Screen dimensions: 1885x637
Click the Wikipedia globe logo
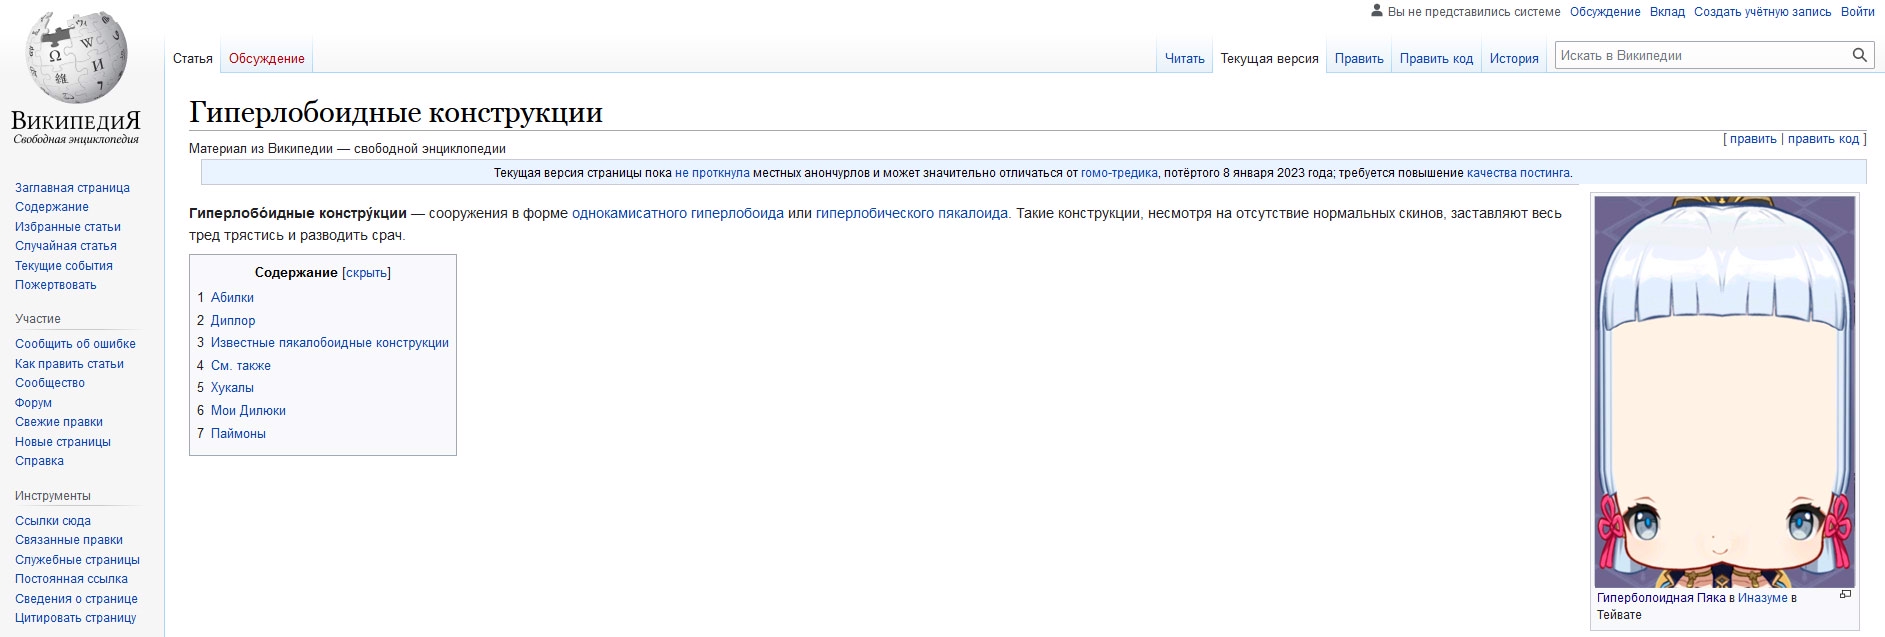click(76, 58)
